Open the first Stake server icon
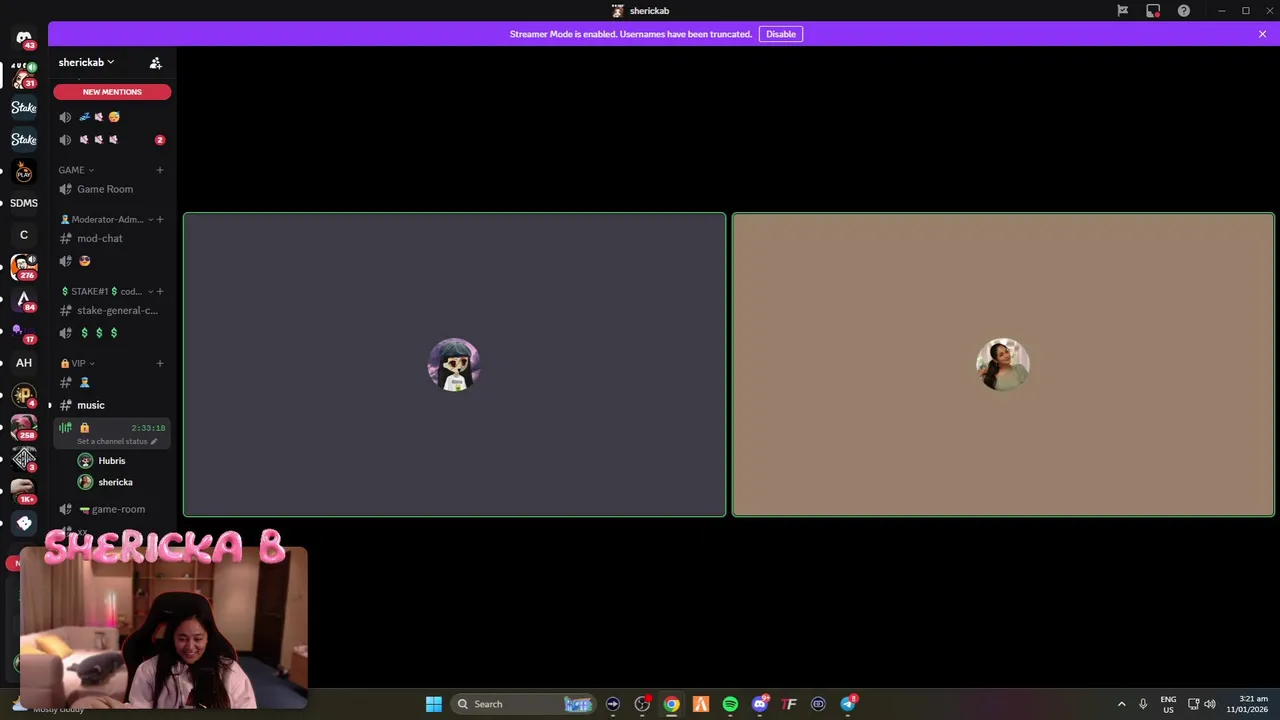This screenshot has width=1280, height=720. [x=24, y=107]
